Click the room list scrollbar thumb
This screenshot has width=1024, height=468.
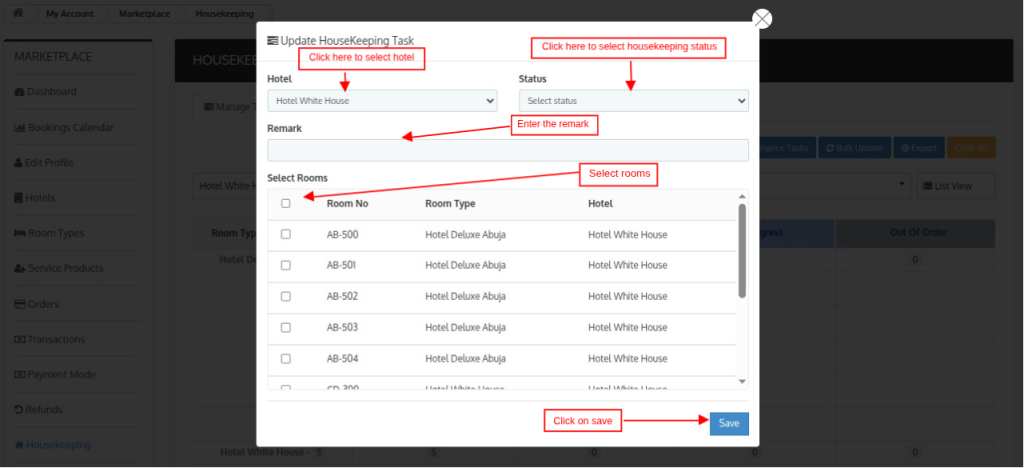[742, 251]
